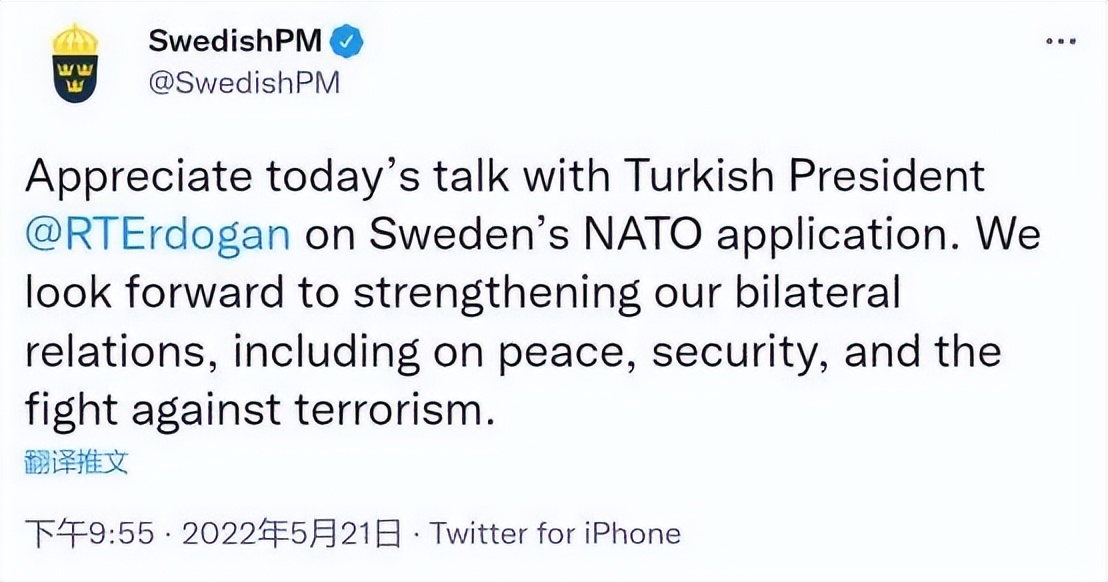Open the three-dot more options menu
Screen dimensions: 1108x582
tap(1060, 41)
